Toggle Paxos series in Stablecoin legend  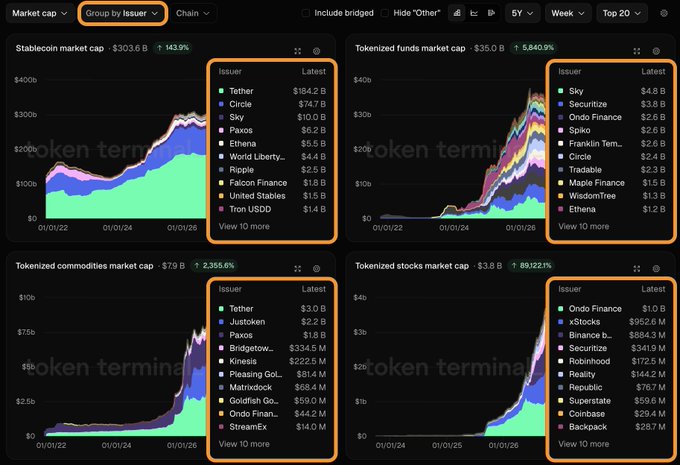pyautogui.click(x=272, y=130)
